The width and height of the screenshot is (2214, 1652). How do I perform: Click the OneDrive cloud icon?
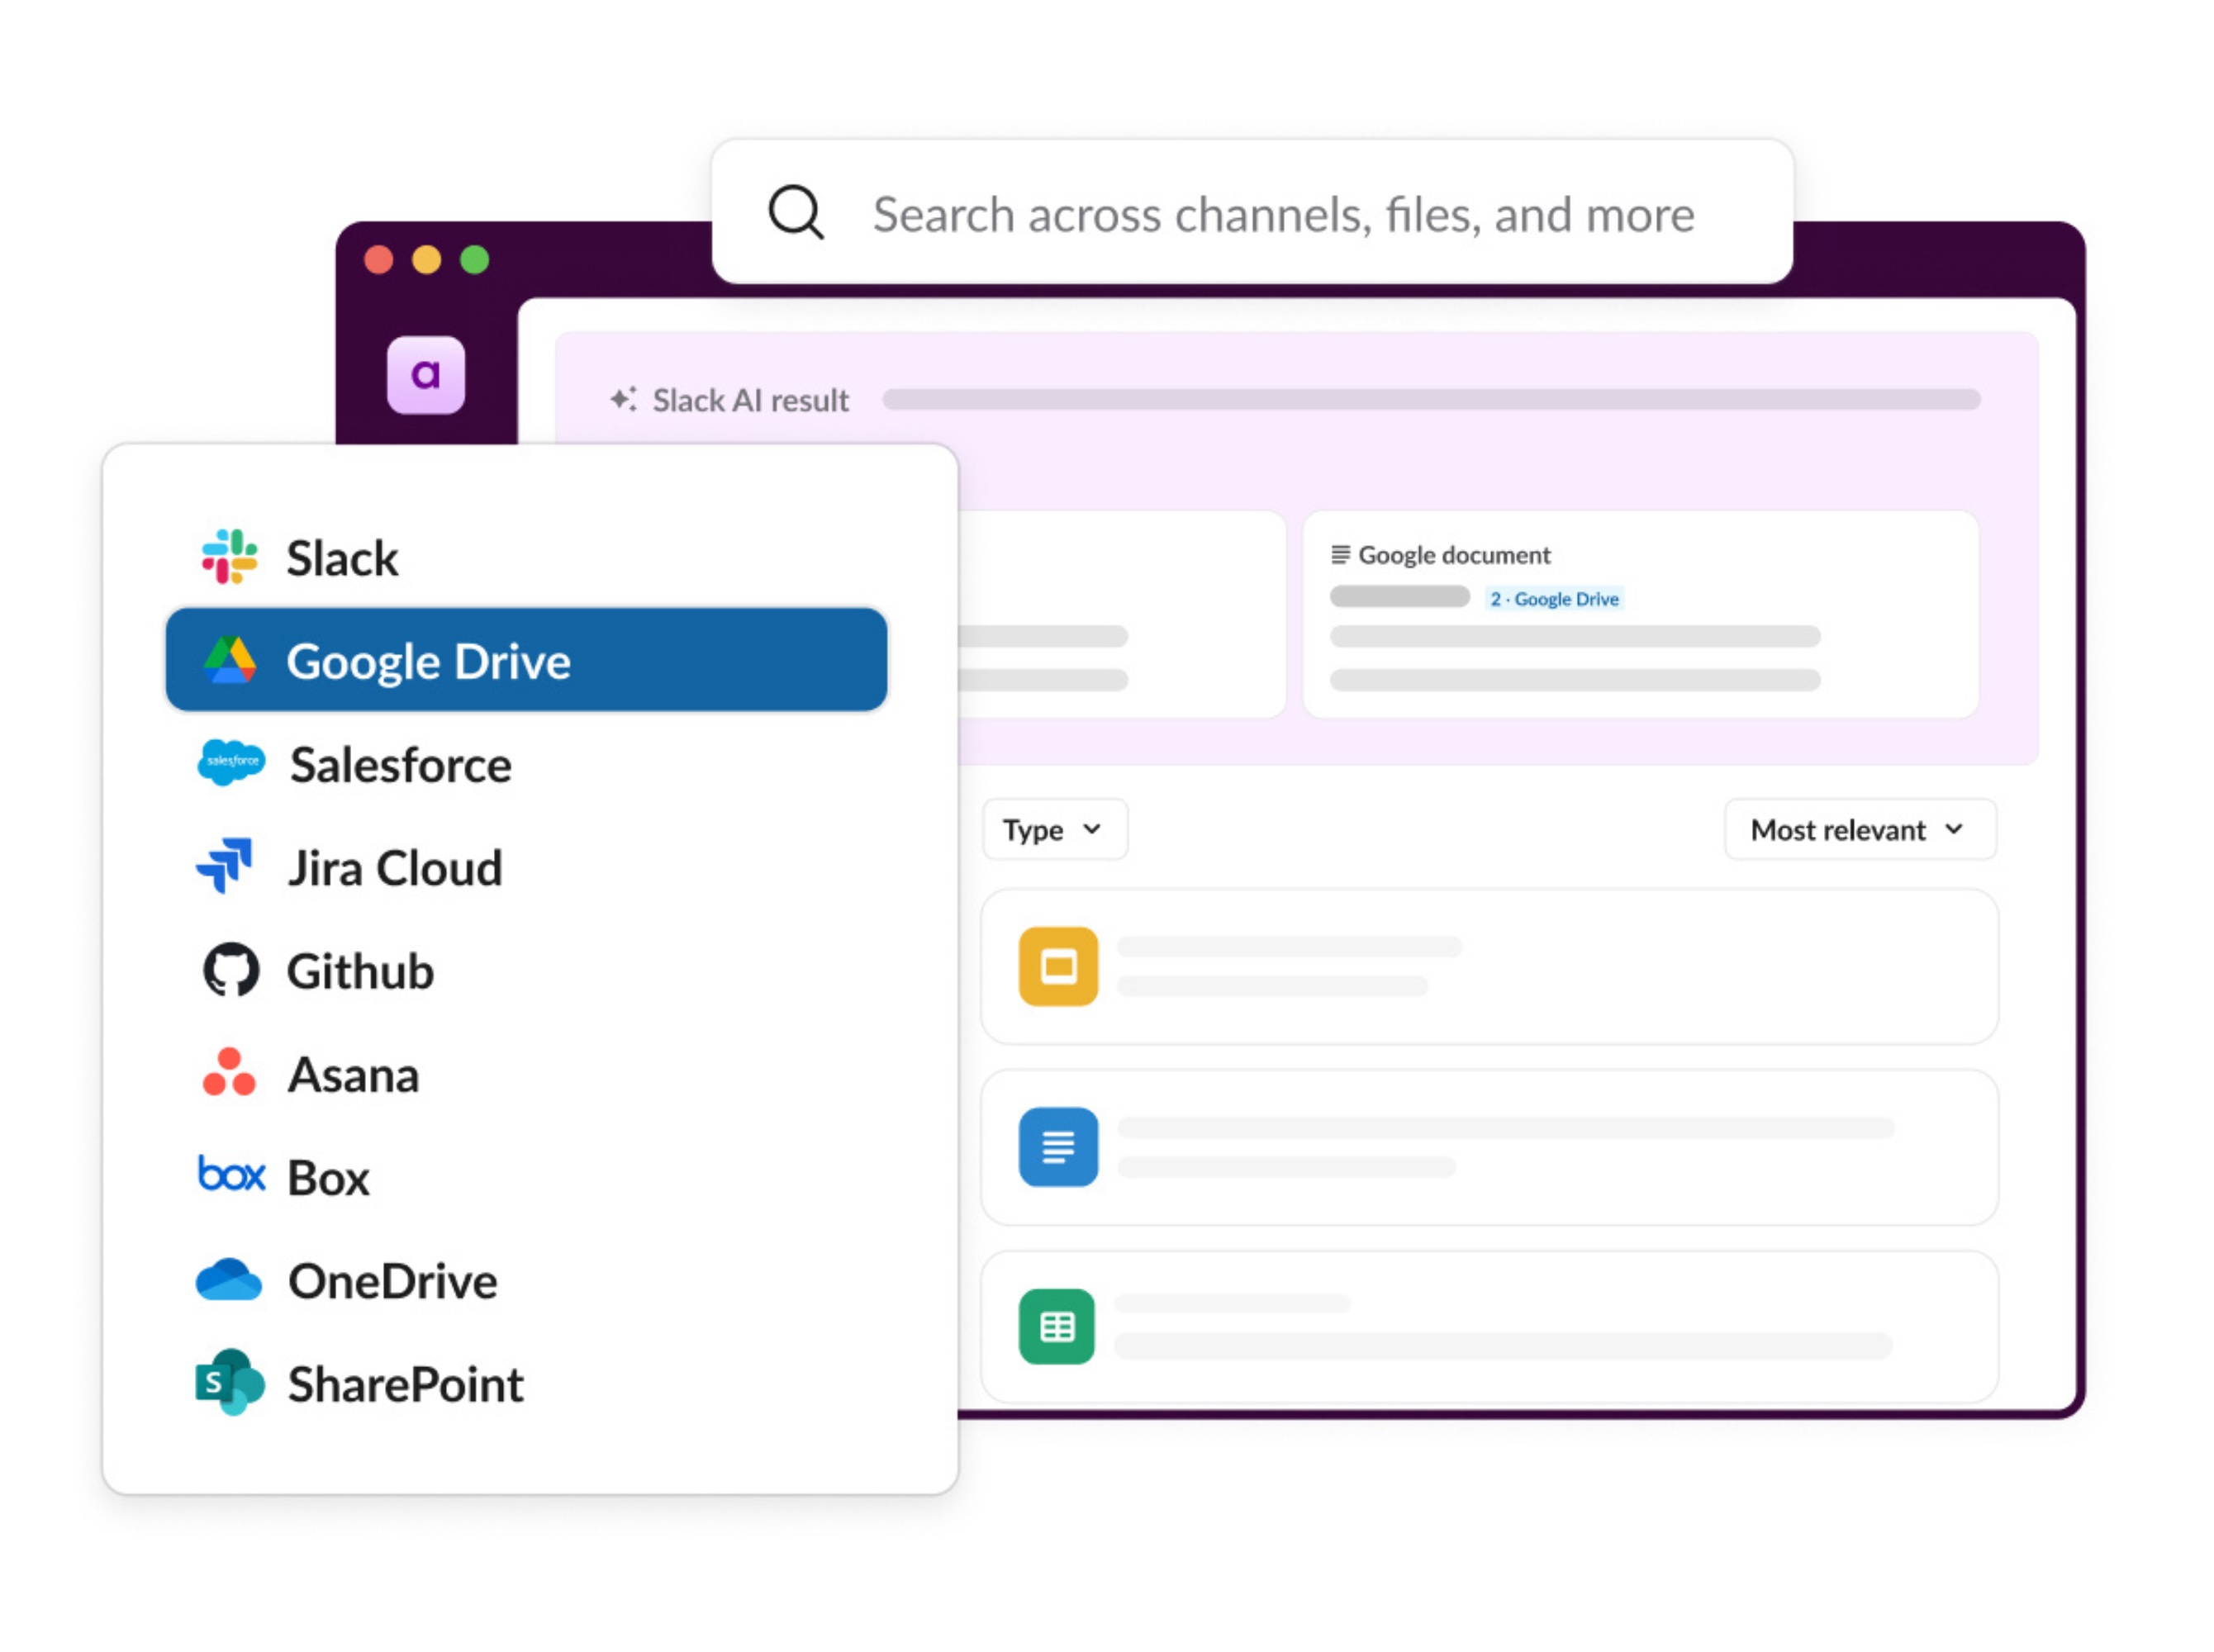point(229,1280)
